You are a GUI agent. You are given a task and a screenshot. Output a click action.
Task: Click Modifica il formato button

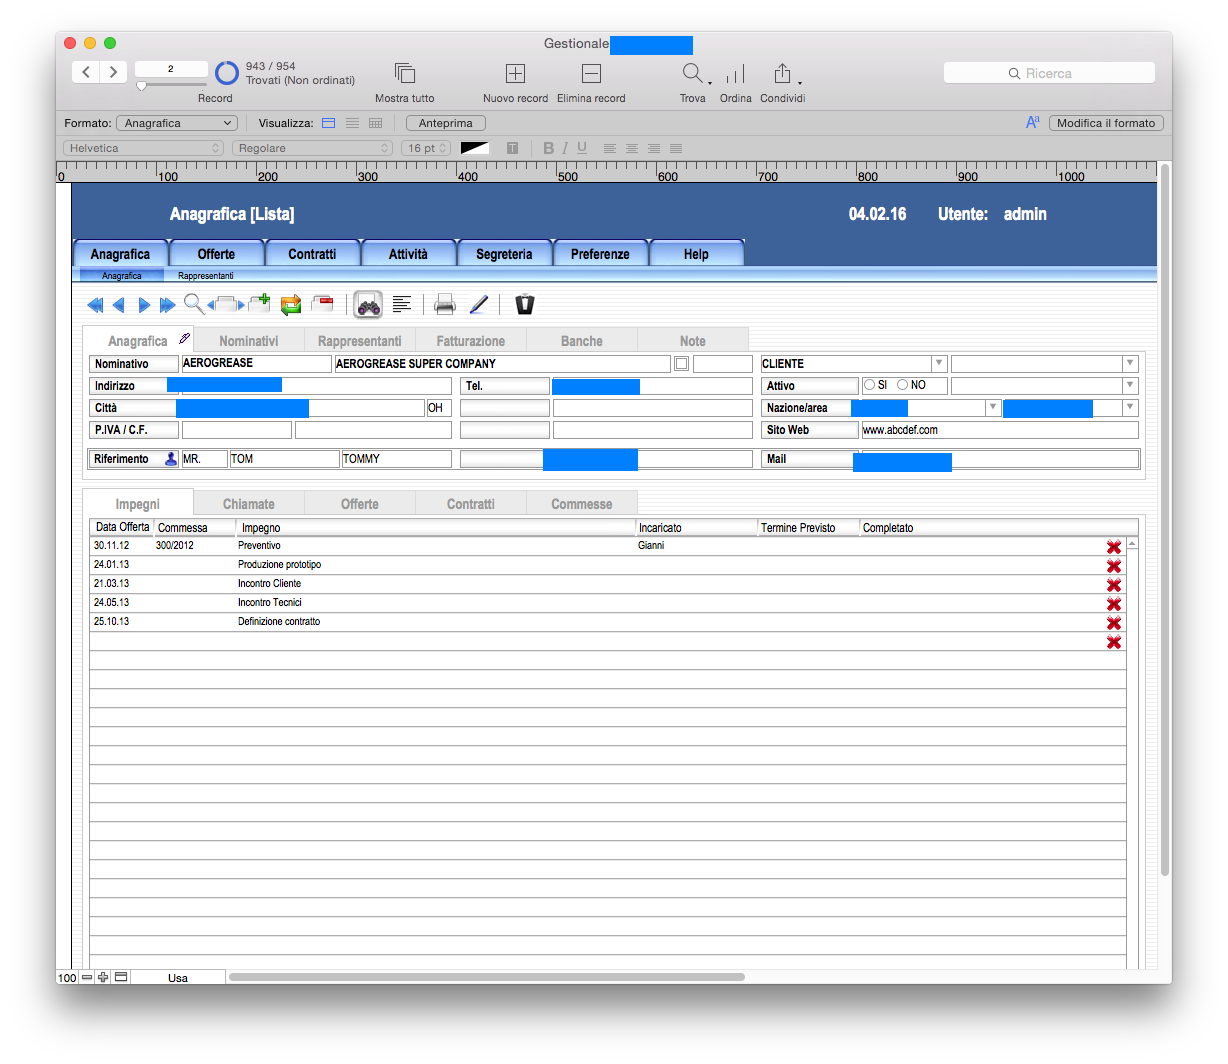click(x=1106, y=123)
